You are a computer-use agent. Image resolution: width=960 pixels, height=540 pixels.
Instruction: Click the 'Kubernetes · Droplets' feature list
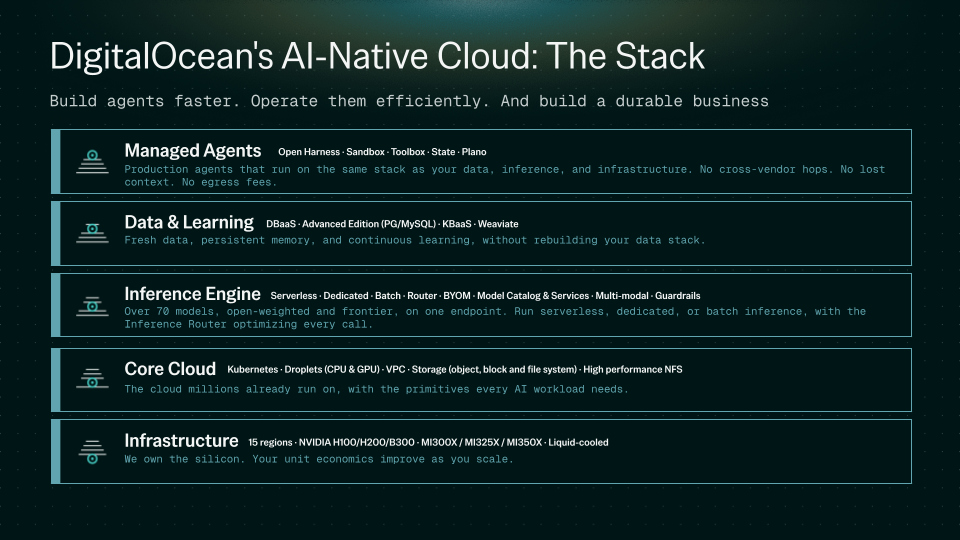[454, 370]
